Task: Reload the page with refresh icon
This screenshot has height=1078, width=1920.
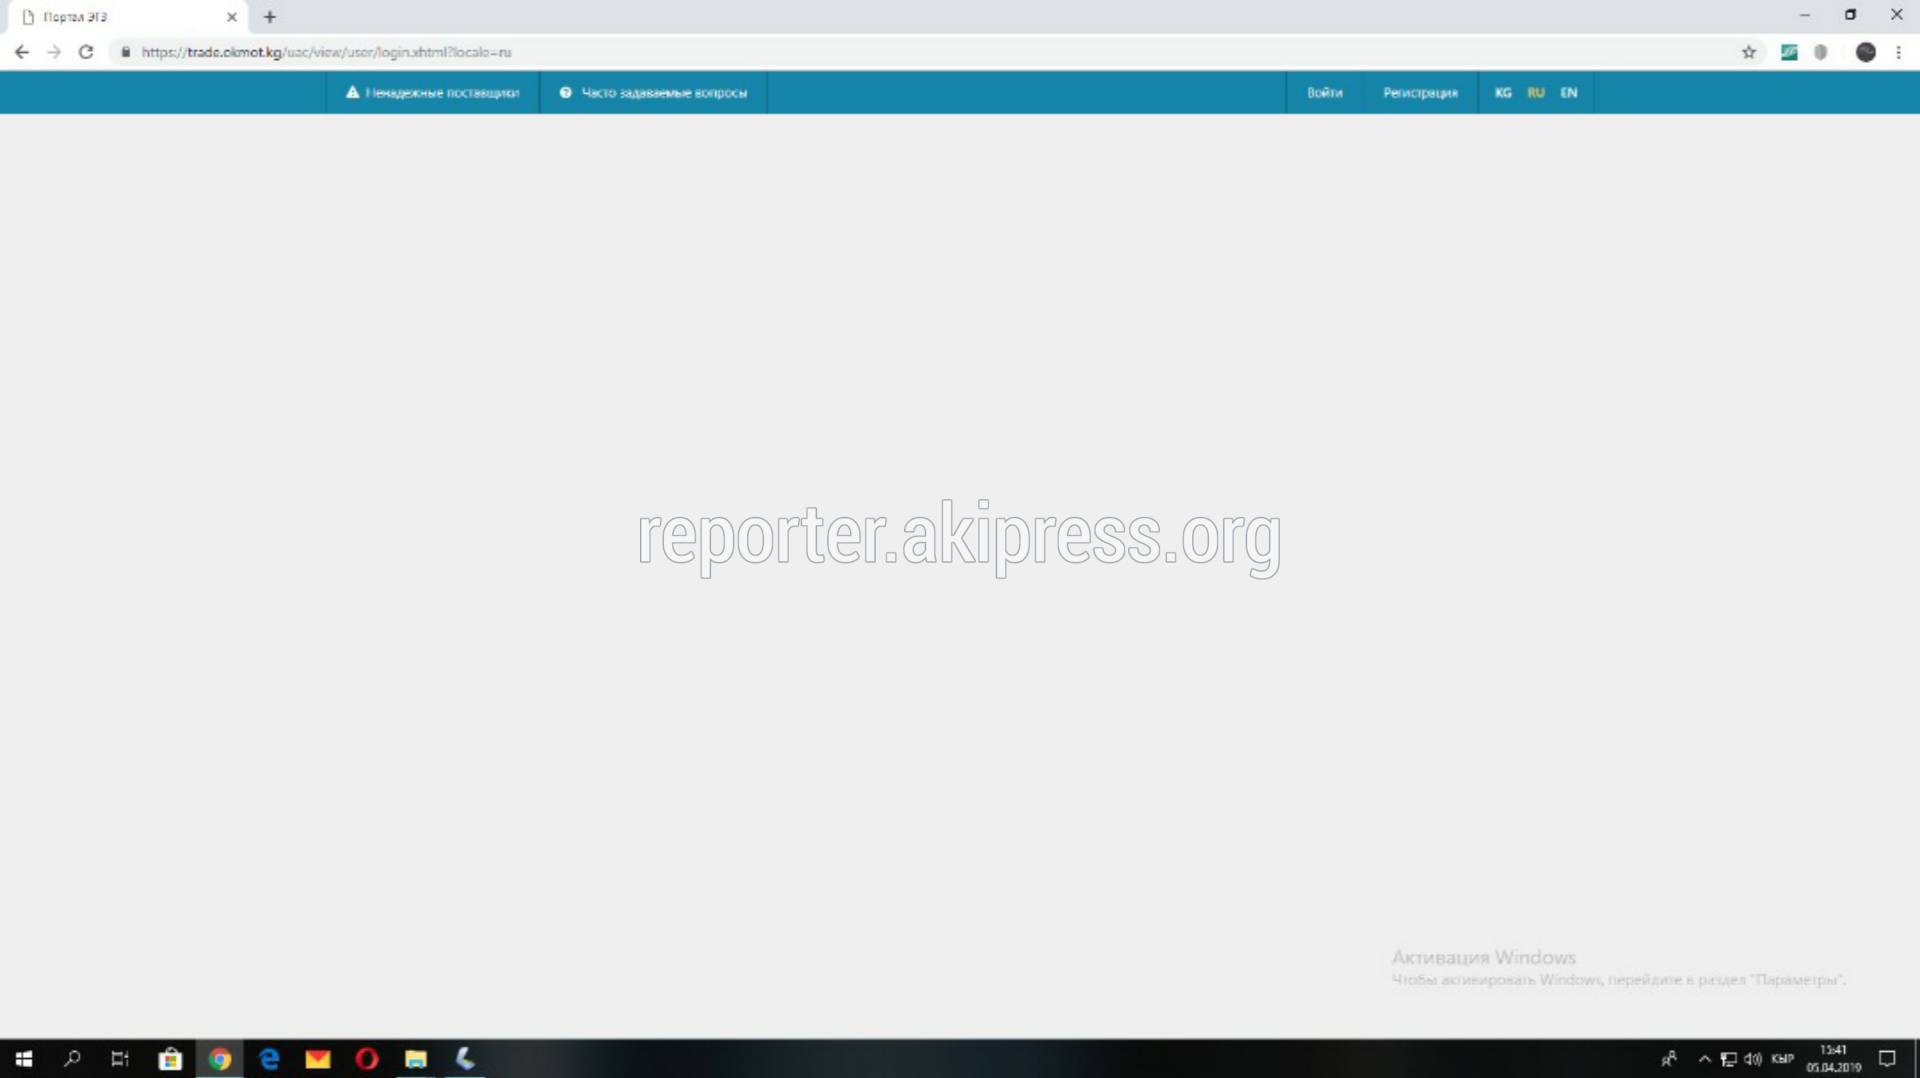Action: [86, 52]
